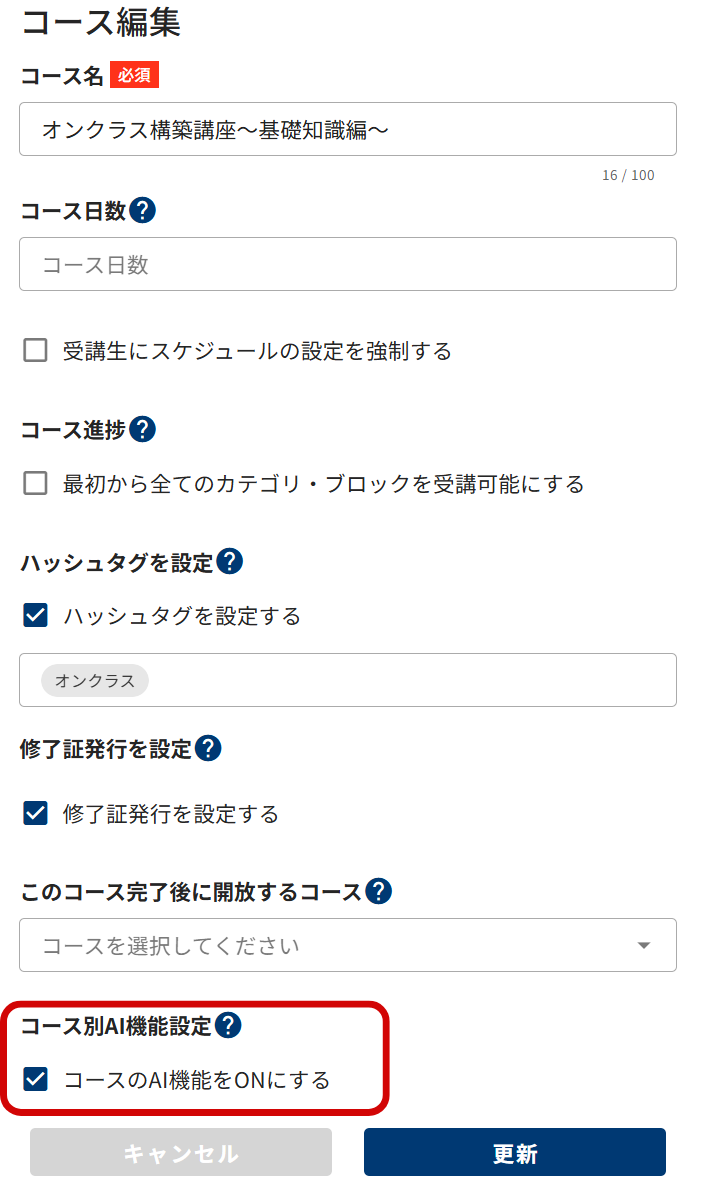Image resolution: width=701 pixels, height=1186 pixels.
Task: Select the オンクラス hashtag chip
Action: coord(95,680)
